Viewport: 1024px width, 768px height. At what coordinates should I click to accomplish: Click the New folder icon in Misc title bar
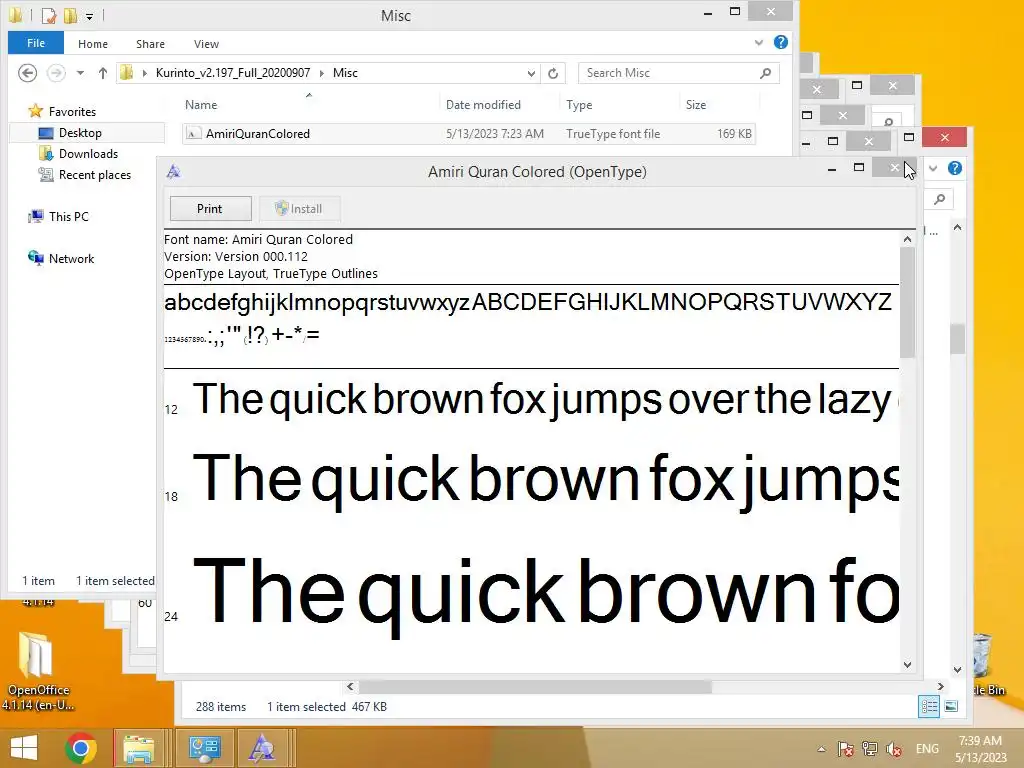pyautogui.click(x=70, y=15)
